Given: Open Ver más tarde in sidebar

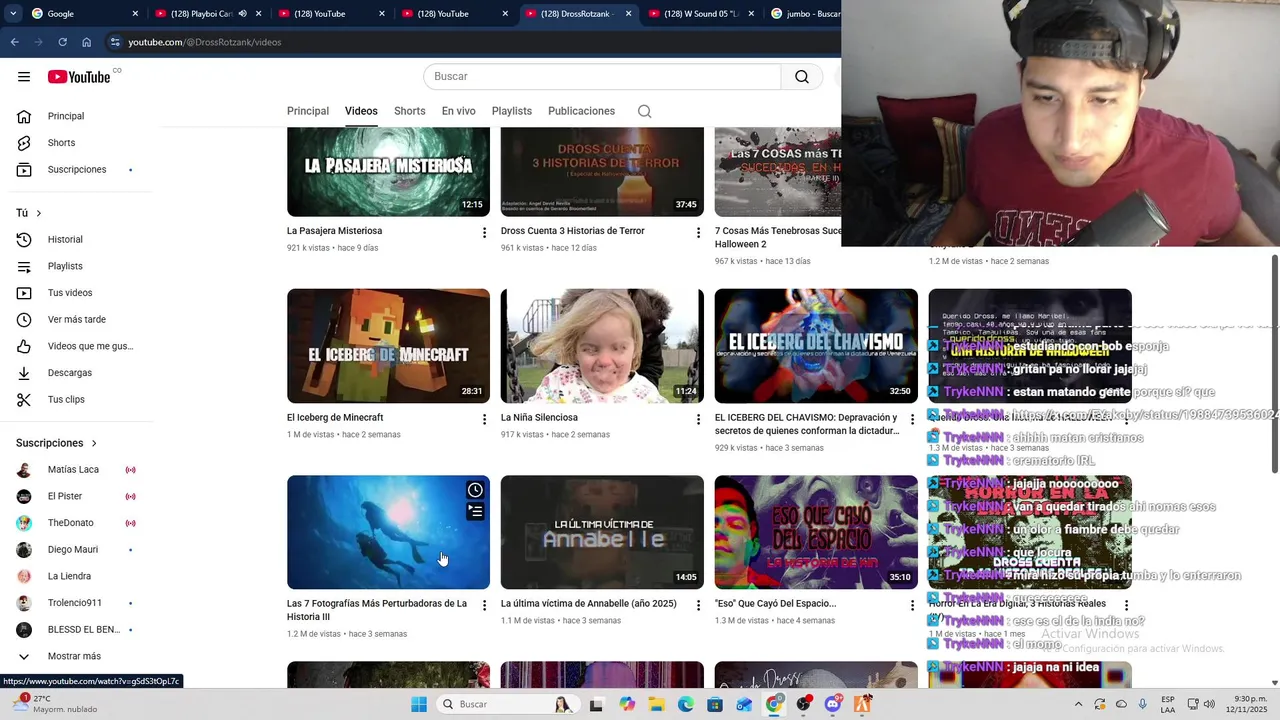Looking at the screenshot, I should (78, 319).
